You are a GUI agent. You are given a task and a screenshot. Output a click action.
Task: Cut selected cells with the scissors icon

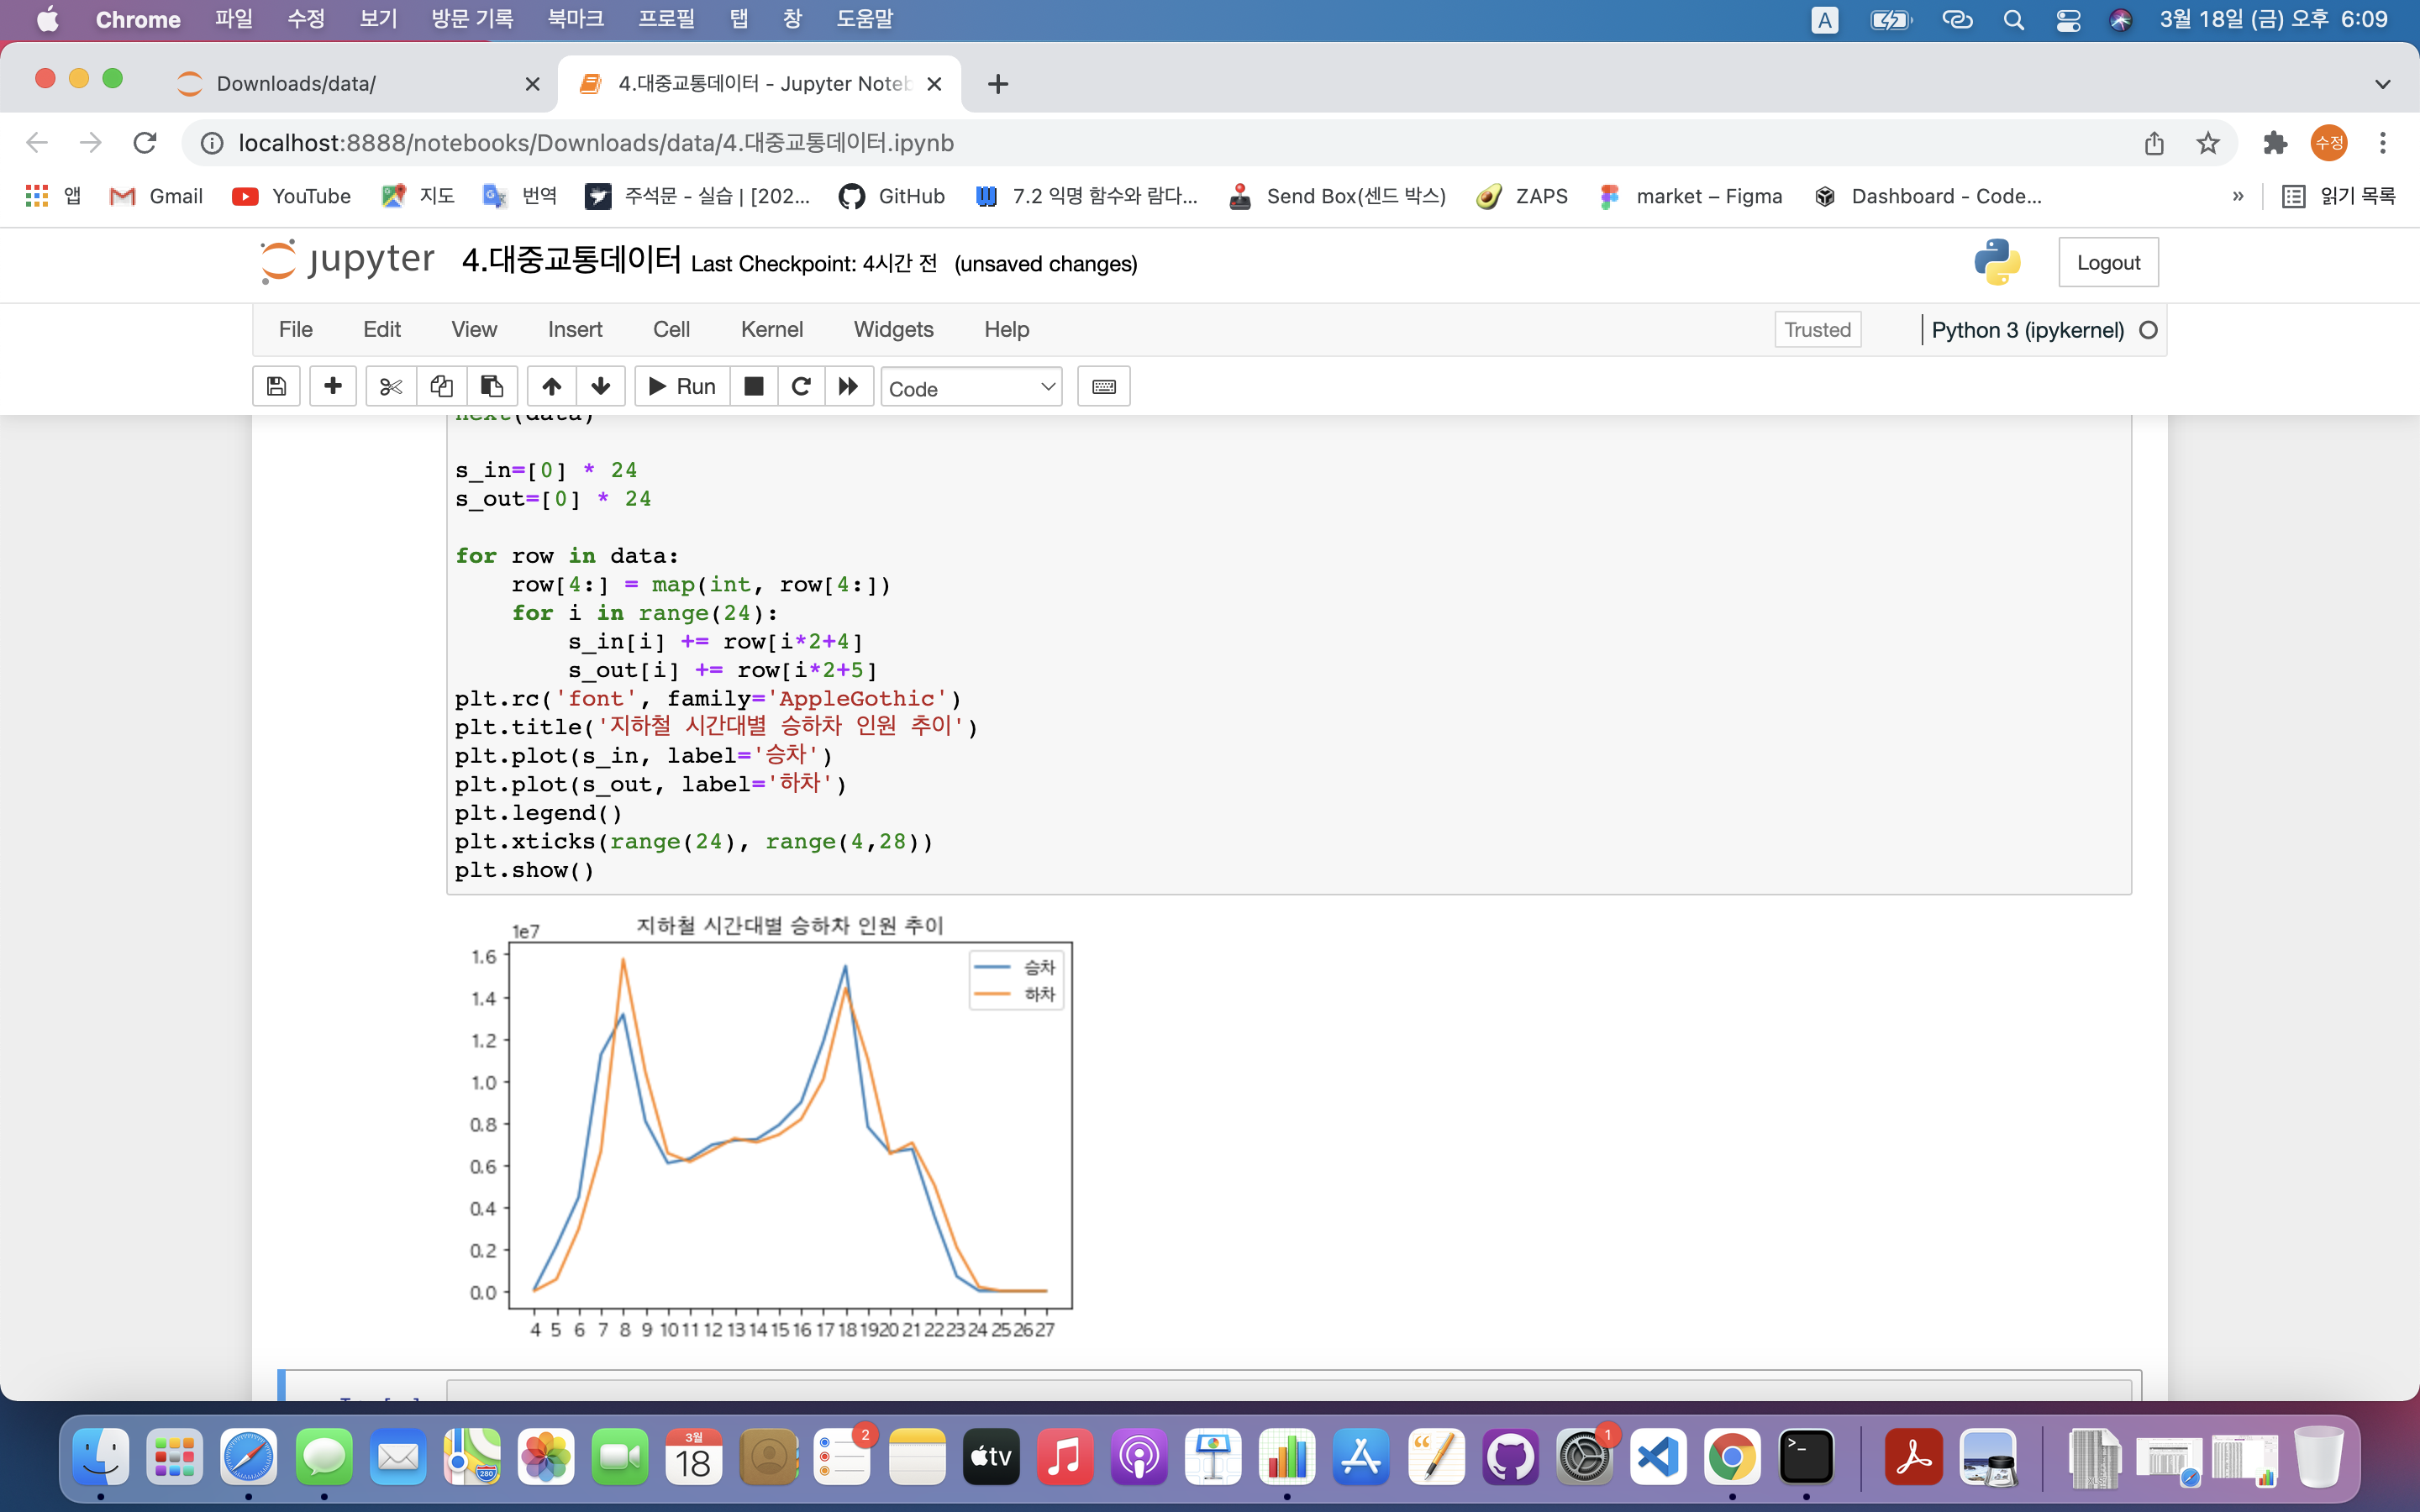[391, 387]
